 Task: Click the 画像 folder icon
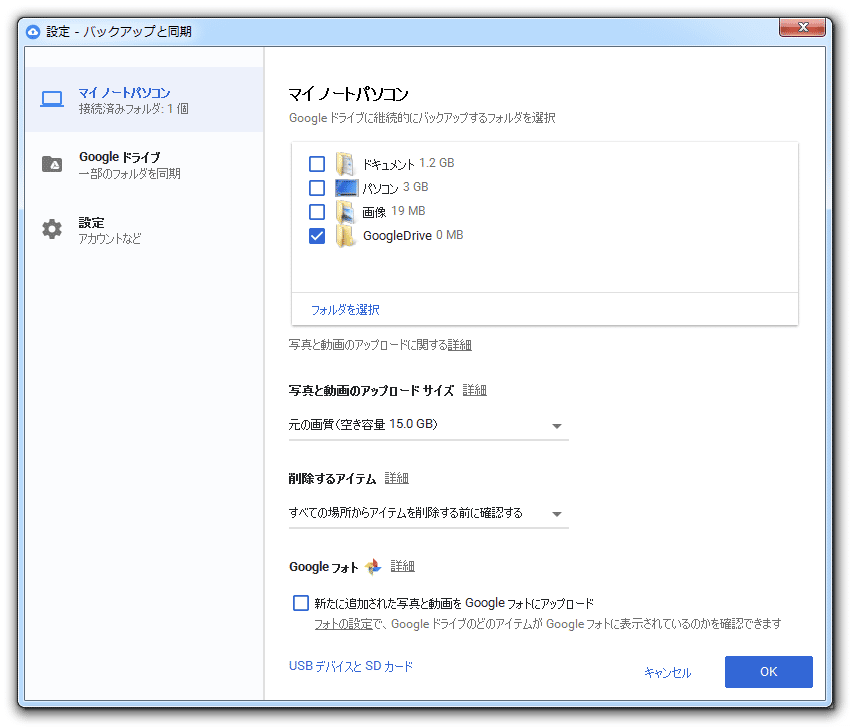[346, 211]
